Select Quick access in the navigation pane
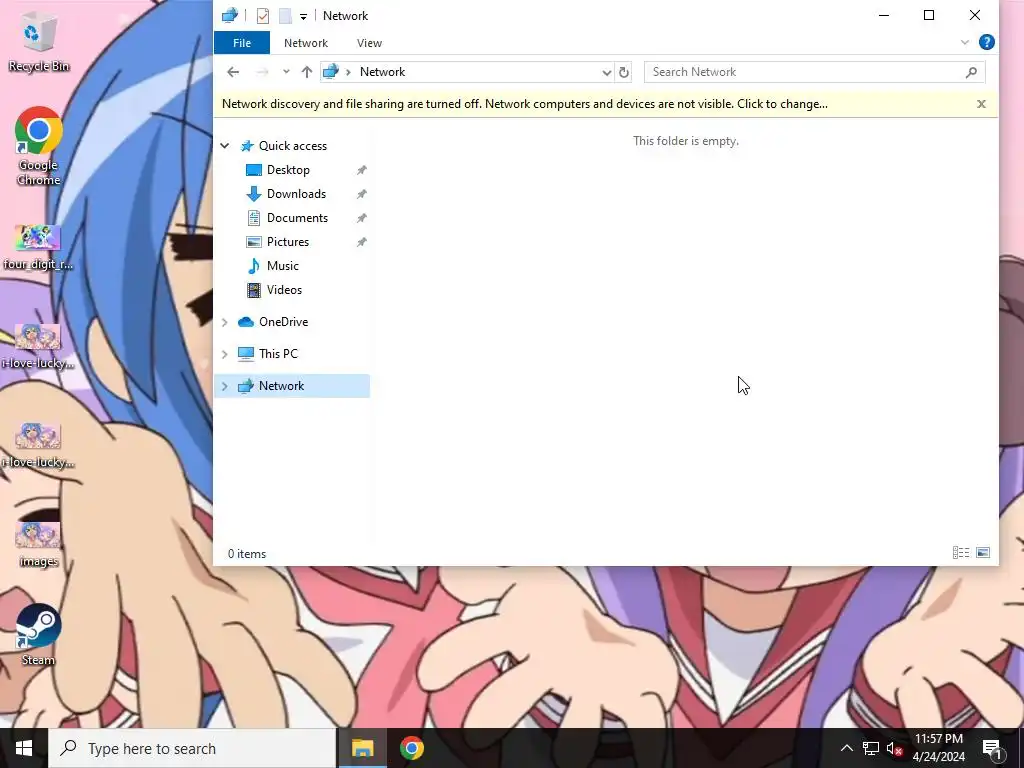 point(293,146)
